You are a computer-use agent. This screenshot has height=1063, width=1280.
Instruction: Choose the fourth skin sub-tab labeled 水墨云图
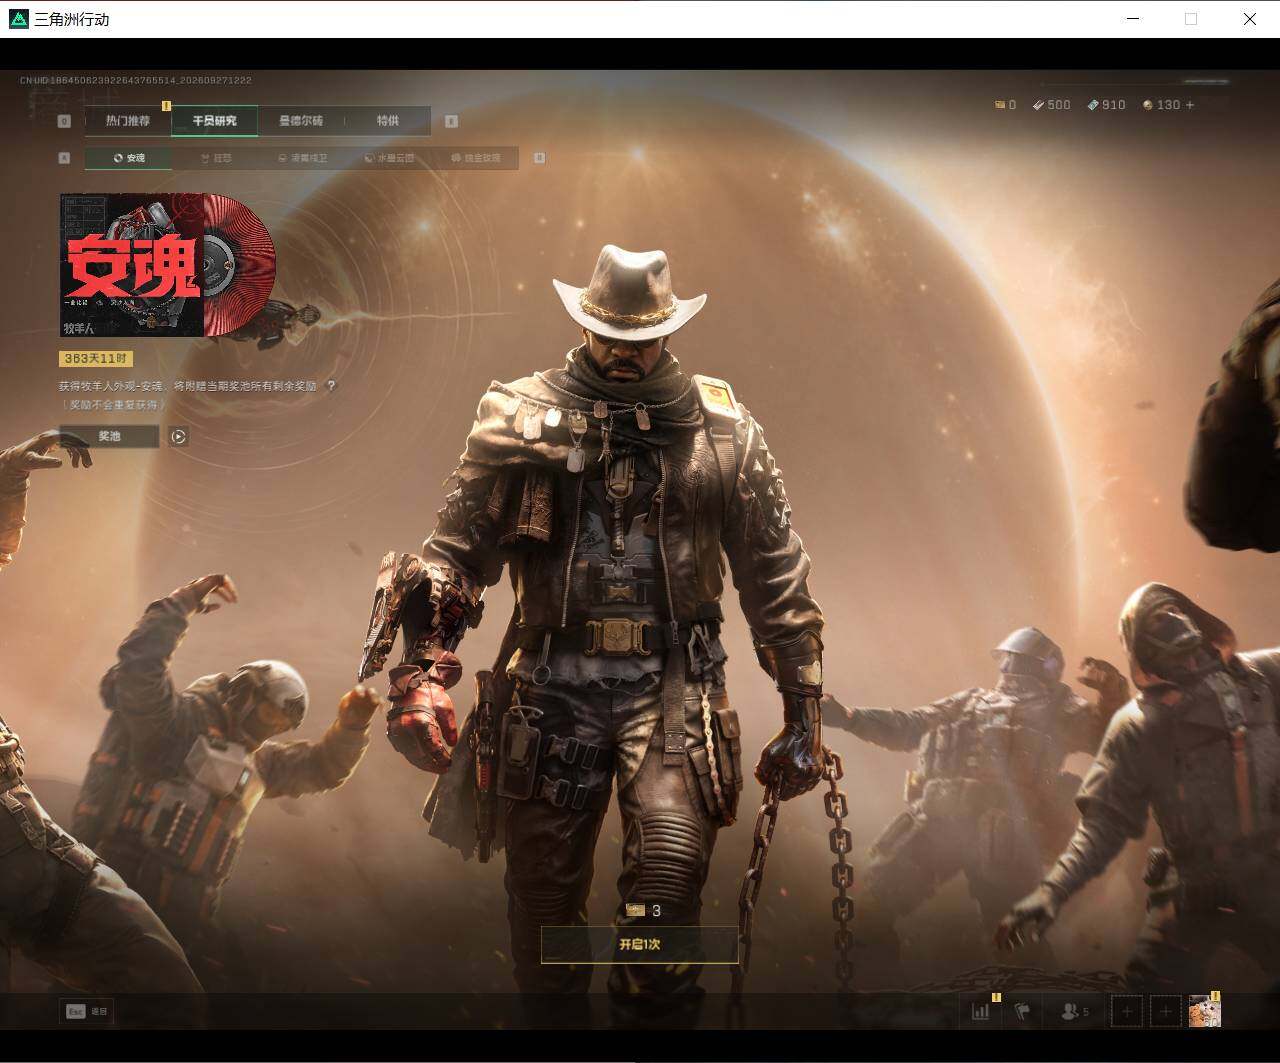click(x=389, y=158)
